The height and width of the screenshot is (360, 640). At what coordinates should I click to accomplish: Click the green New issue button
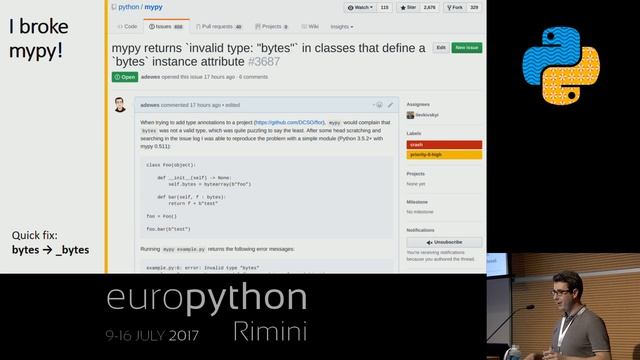pyautogui.click(x=467, y=48)
